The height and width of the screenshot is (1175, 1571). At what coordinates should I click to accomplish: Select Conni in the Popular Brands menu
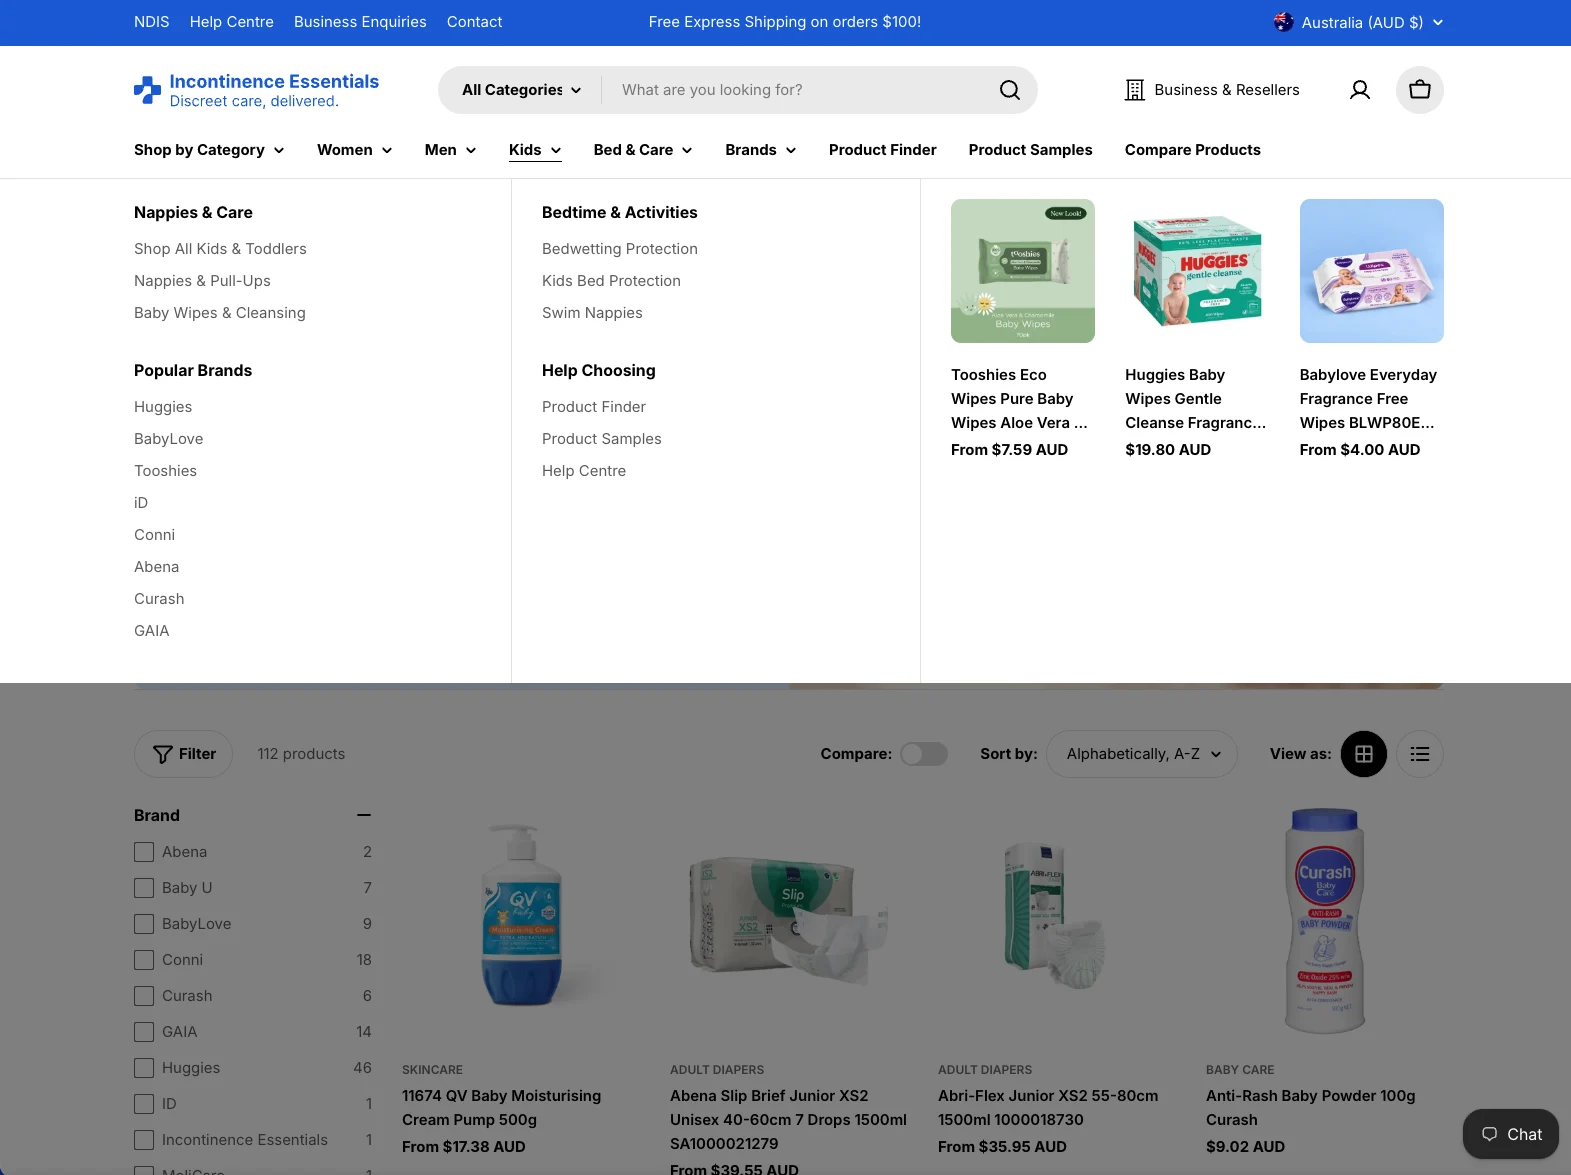tap(154, 535)
